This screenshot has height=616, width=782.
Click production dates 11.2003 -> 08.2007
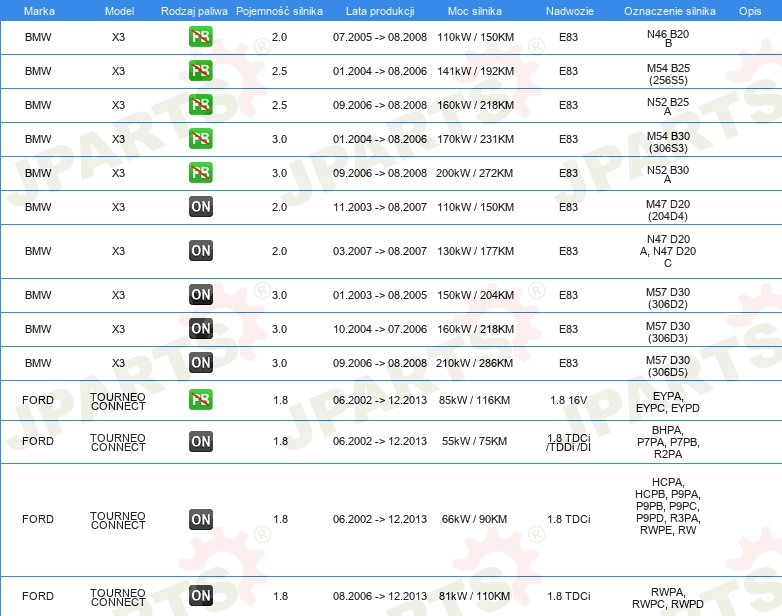tap(380, 207)
